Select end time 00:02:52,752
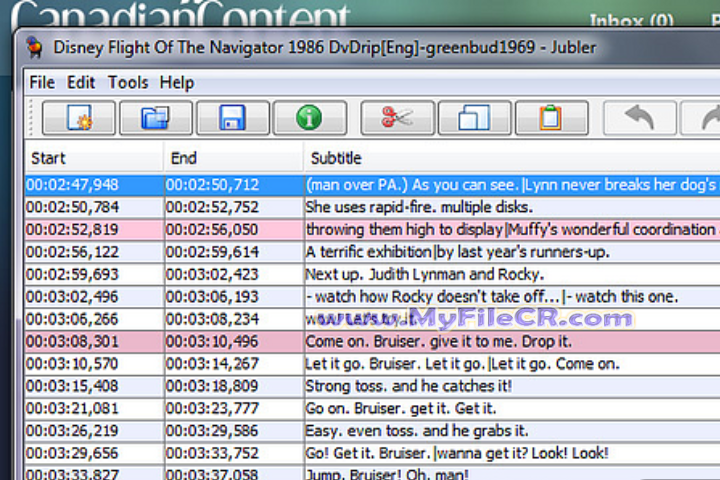 coord(212,207)
